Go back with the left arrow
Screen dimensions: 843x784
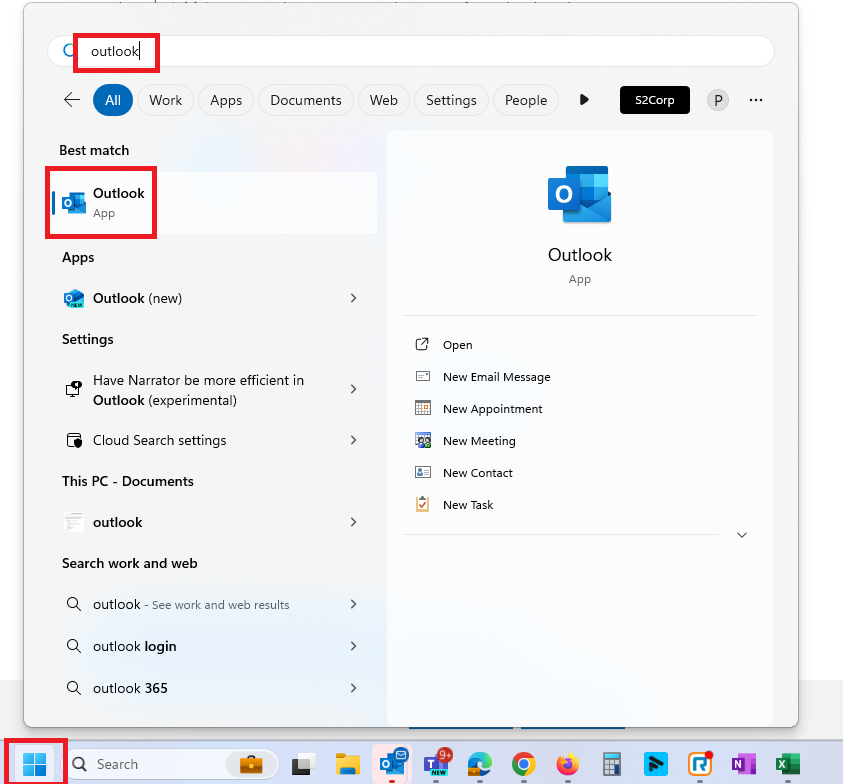72,100
